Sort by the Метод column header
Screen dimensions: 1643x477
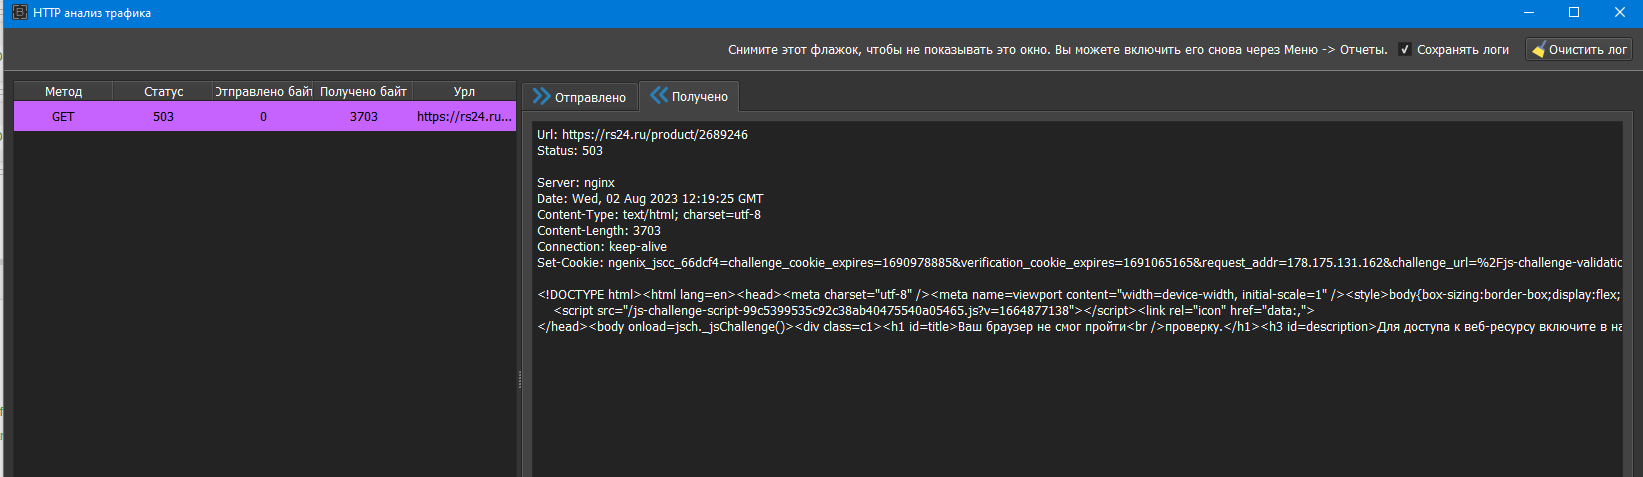click(x=63, y=91)
